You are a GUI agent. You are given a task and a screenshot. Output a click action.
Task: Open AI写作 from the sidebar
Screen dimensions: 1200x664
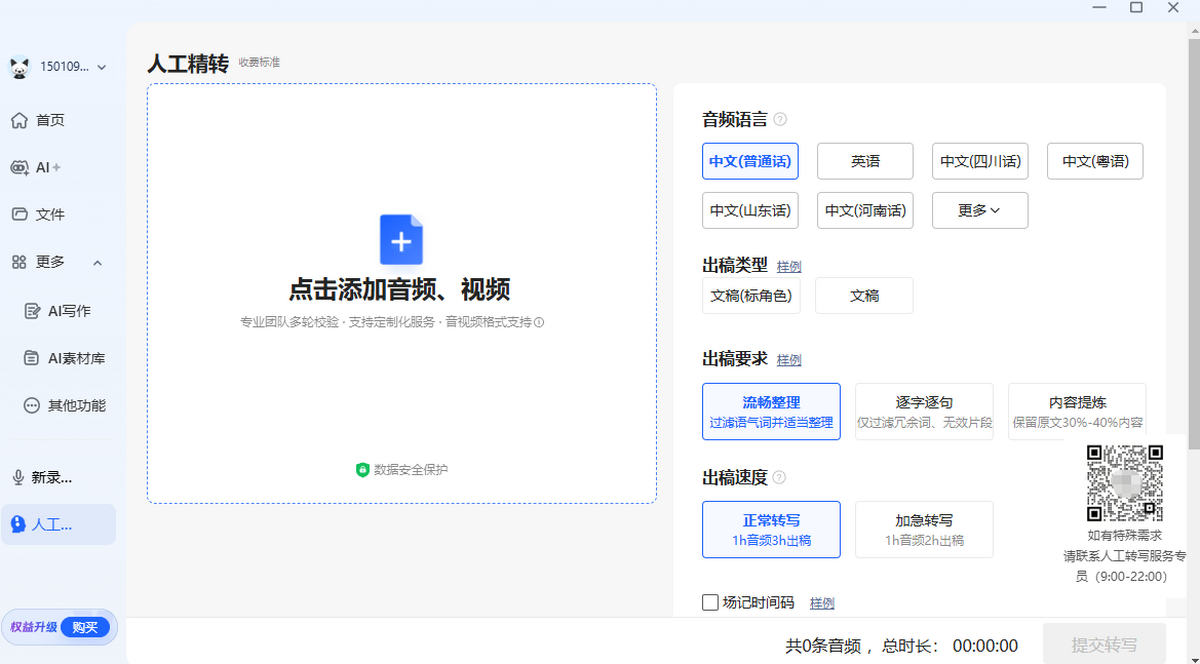(59, 310)
